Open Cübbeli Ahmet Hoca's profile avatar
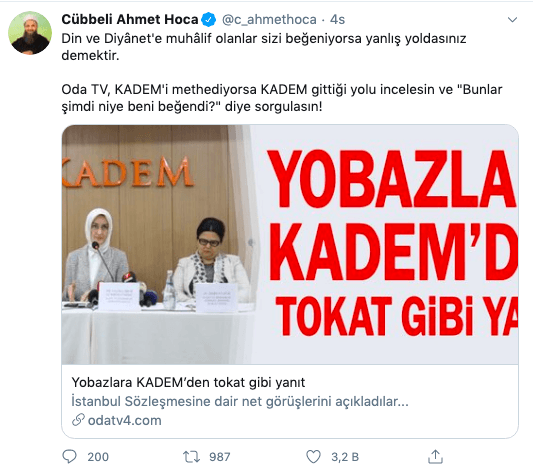The width and height of the screenshot is (533, 474). (30, 33)
